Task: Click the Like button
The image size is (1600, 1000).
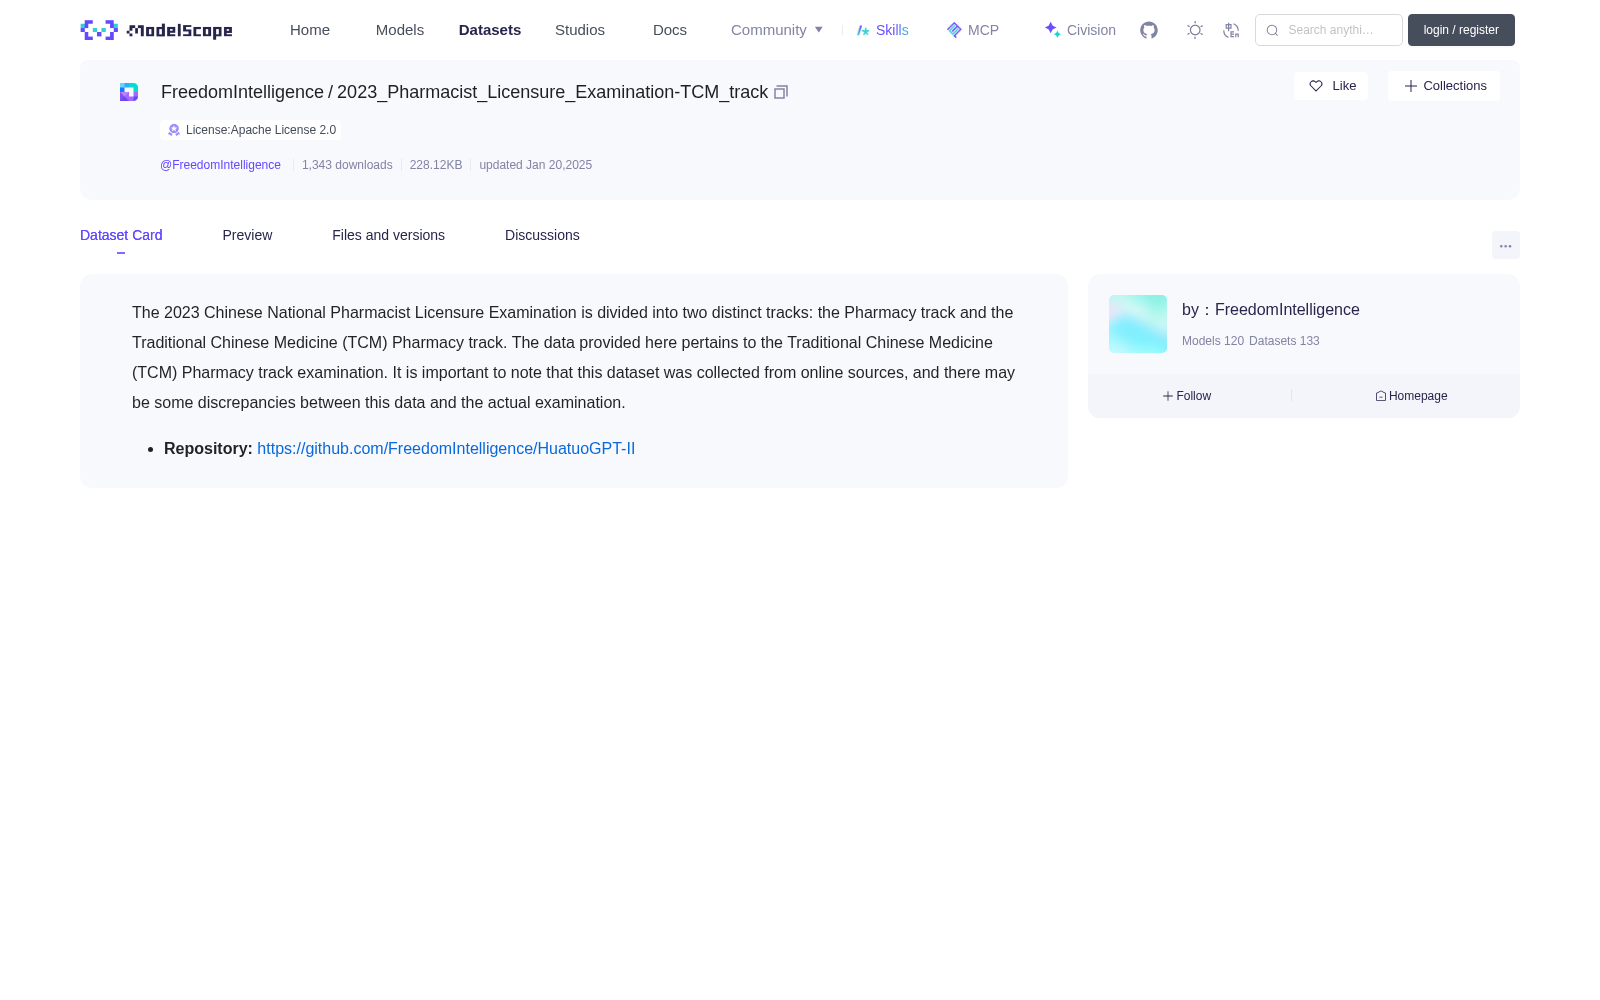Action: [x=1331, y=86]
